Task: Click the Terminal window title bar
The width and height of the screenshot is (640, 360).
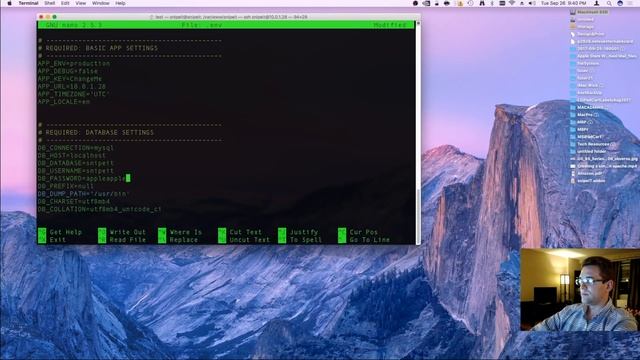Action: (229, 17)
